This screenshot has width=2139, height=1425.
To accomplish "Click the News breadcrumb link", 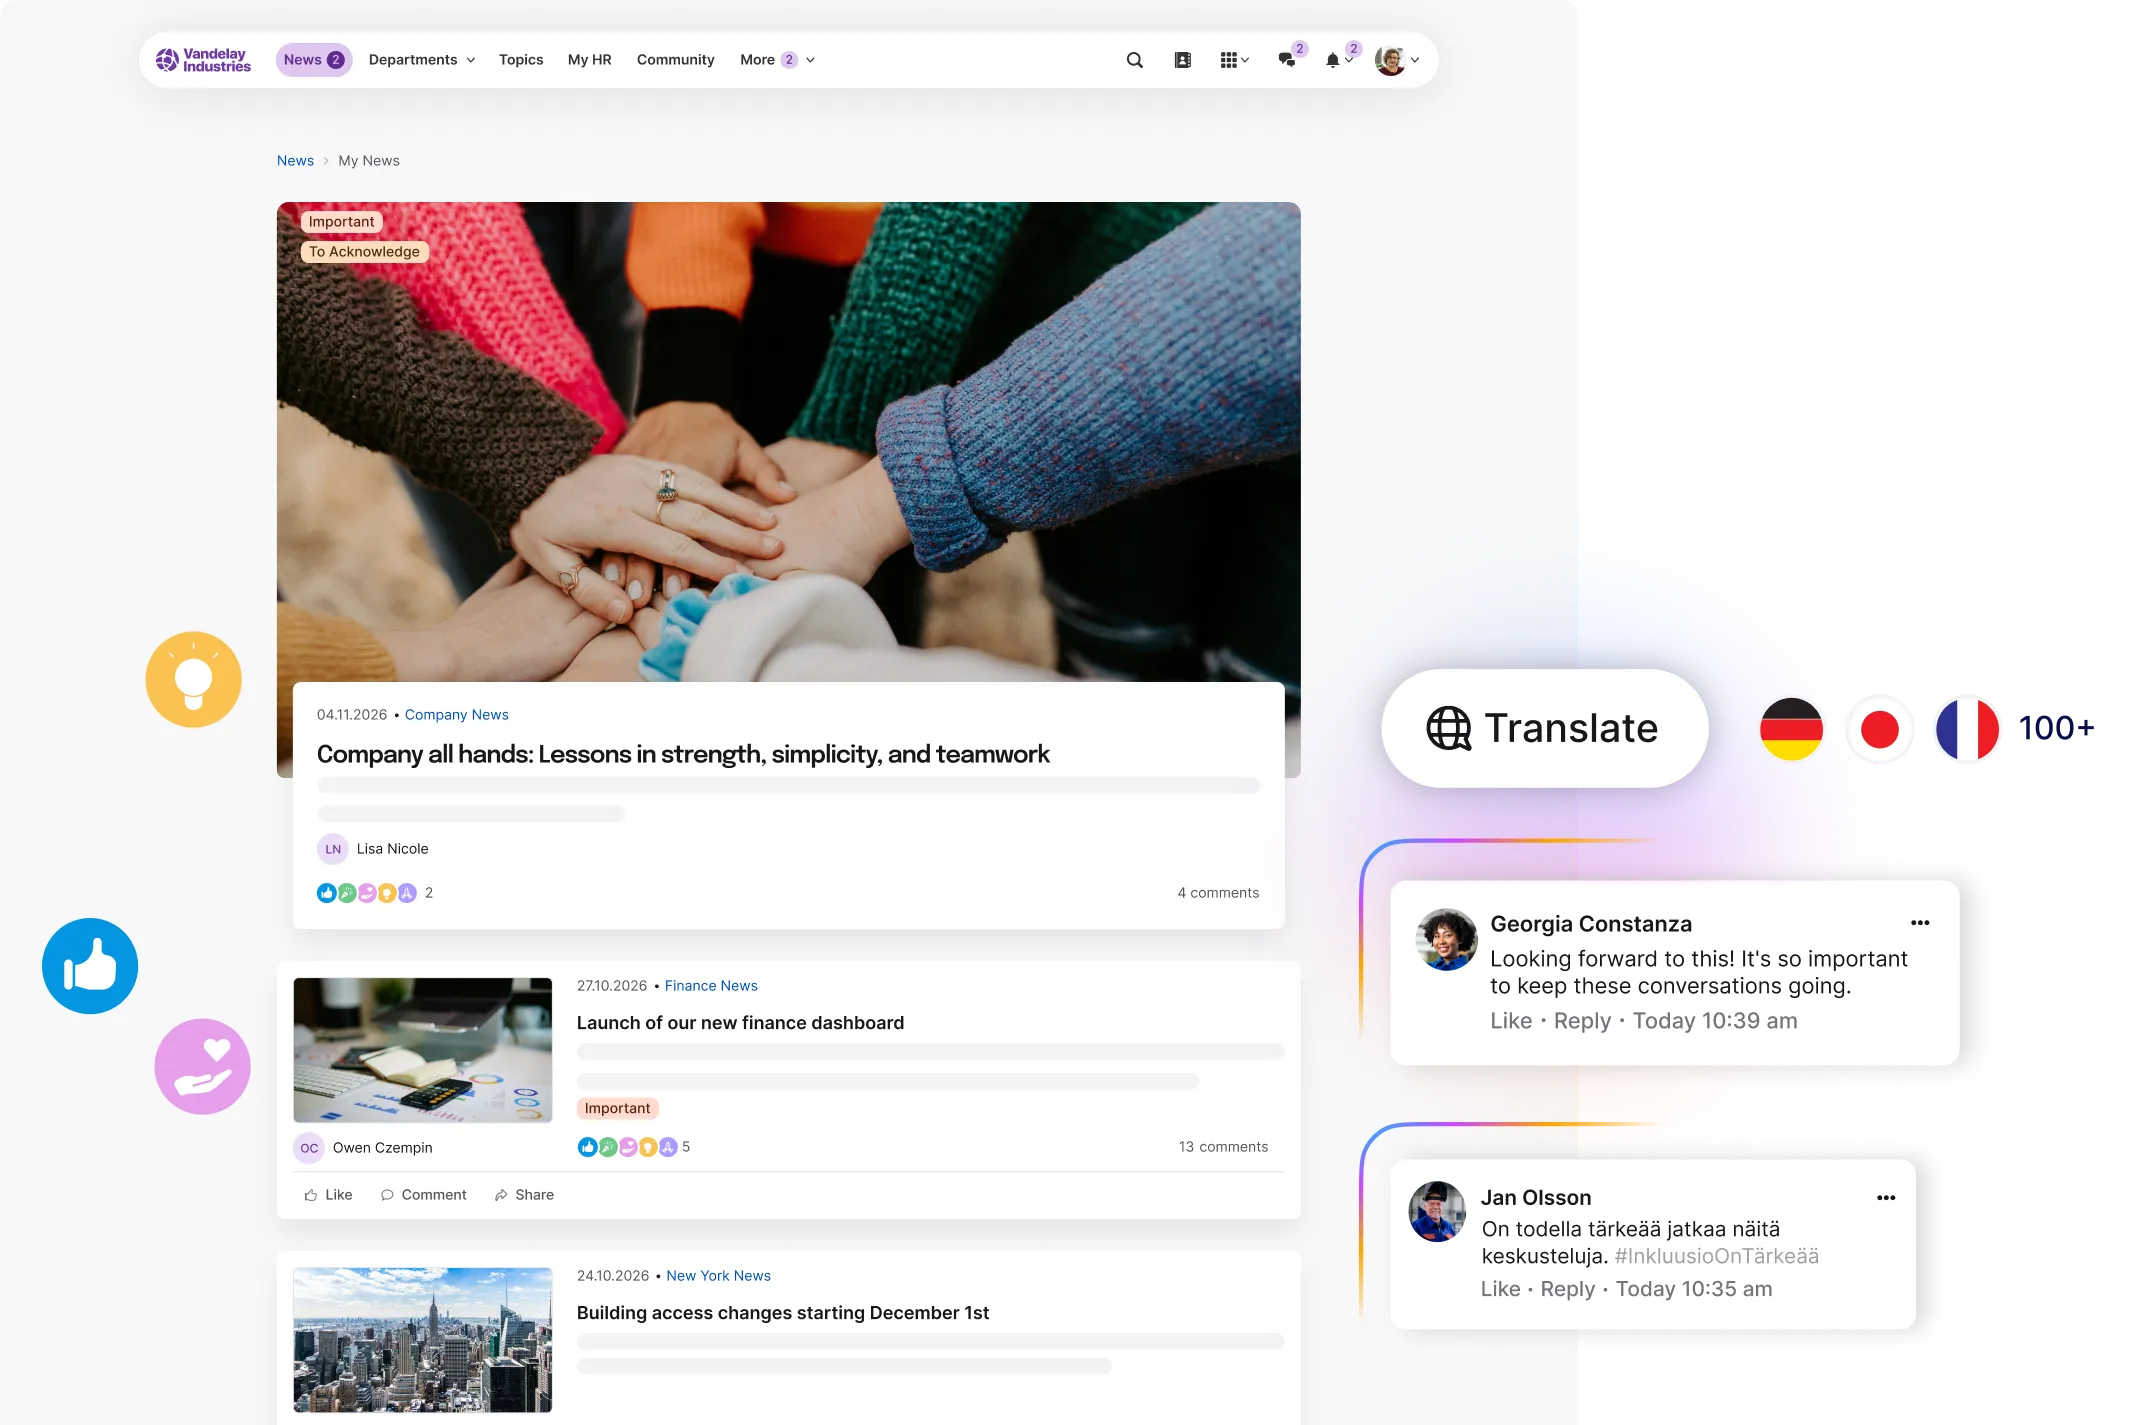I will click(x=295, y=160).
